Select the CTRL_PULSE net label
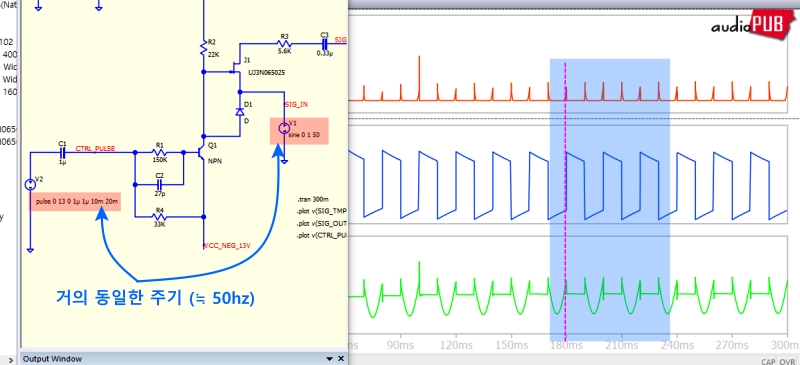800x365 pixels. click(95, 149)
